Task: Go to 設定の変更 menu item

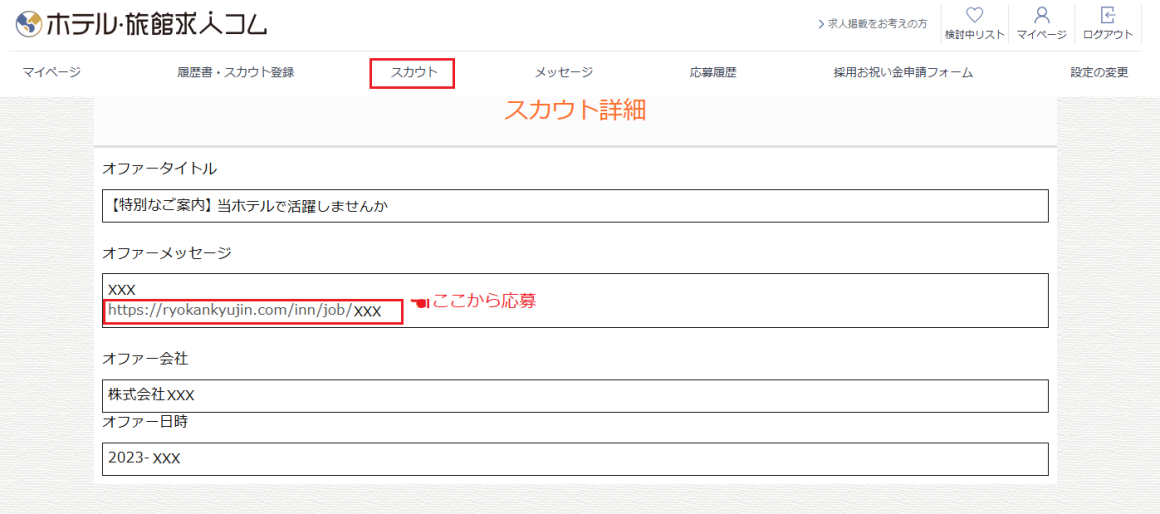Action: 1099,72
